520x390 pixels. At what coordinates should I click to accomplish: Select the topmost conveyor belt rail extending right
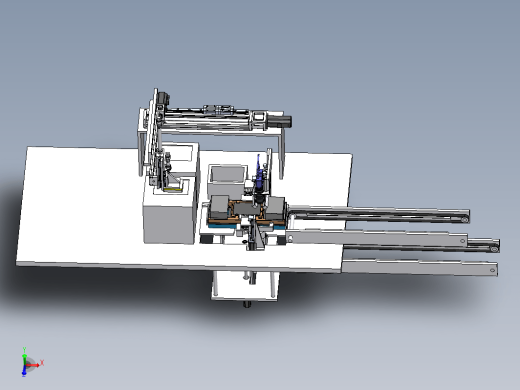click(x=380, y=214)
